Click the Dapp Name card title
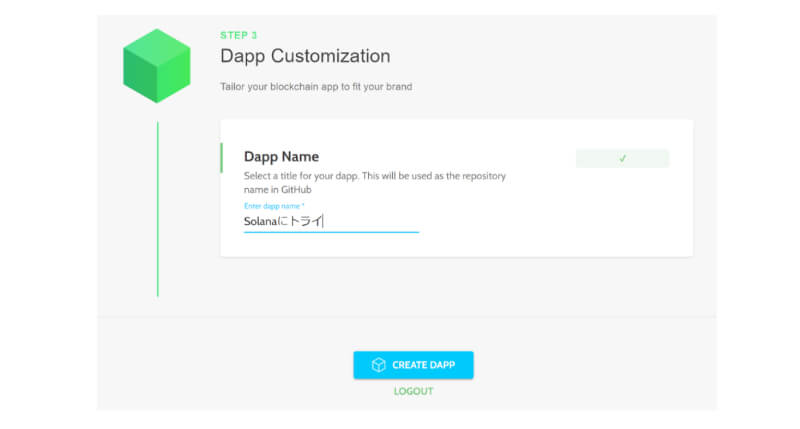 [281, 156]
